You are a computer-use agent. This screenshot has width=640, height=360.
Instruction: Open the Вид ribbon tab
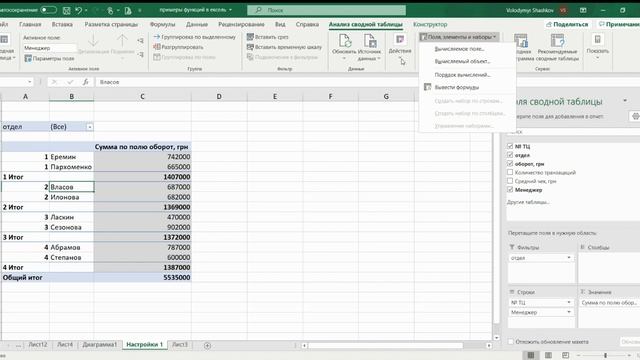coord(280,24)
